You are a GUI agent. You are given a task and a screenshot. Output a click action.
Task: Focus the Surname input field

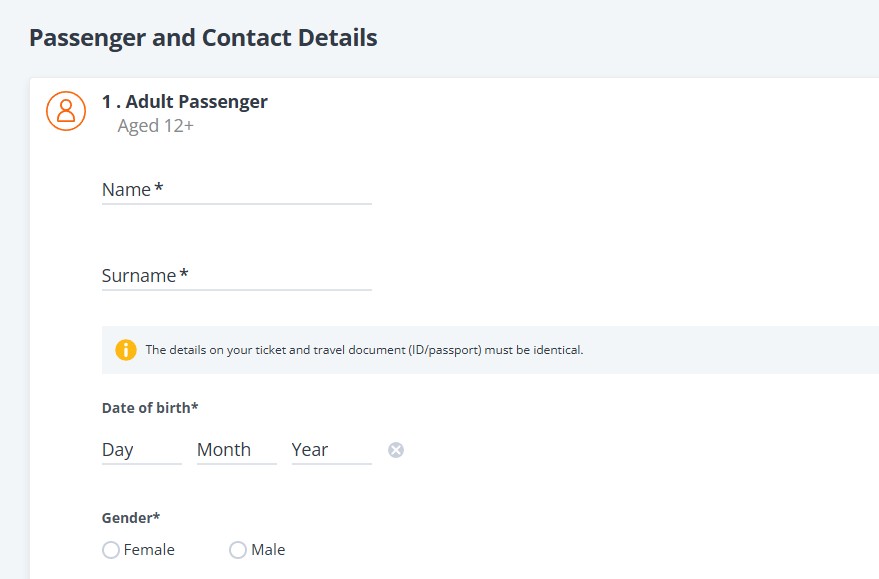[x=237, y=276]
